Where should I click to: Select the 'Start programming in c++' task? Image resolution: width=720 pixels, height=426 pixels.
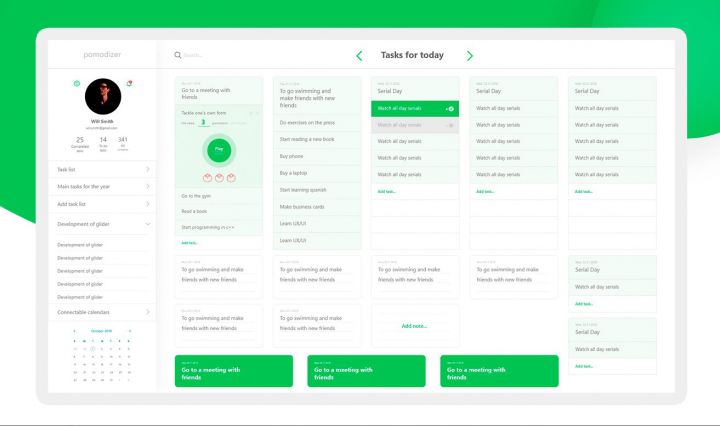(x=219, y=227)
